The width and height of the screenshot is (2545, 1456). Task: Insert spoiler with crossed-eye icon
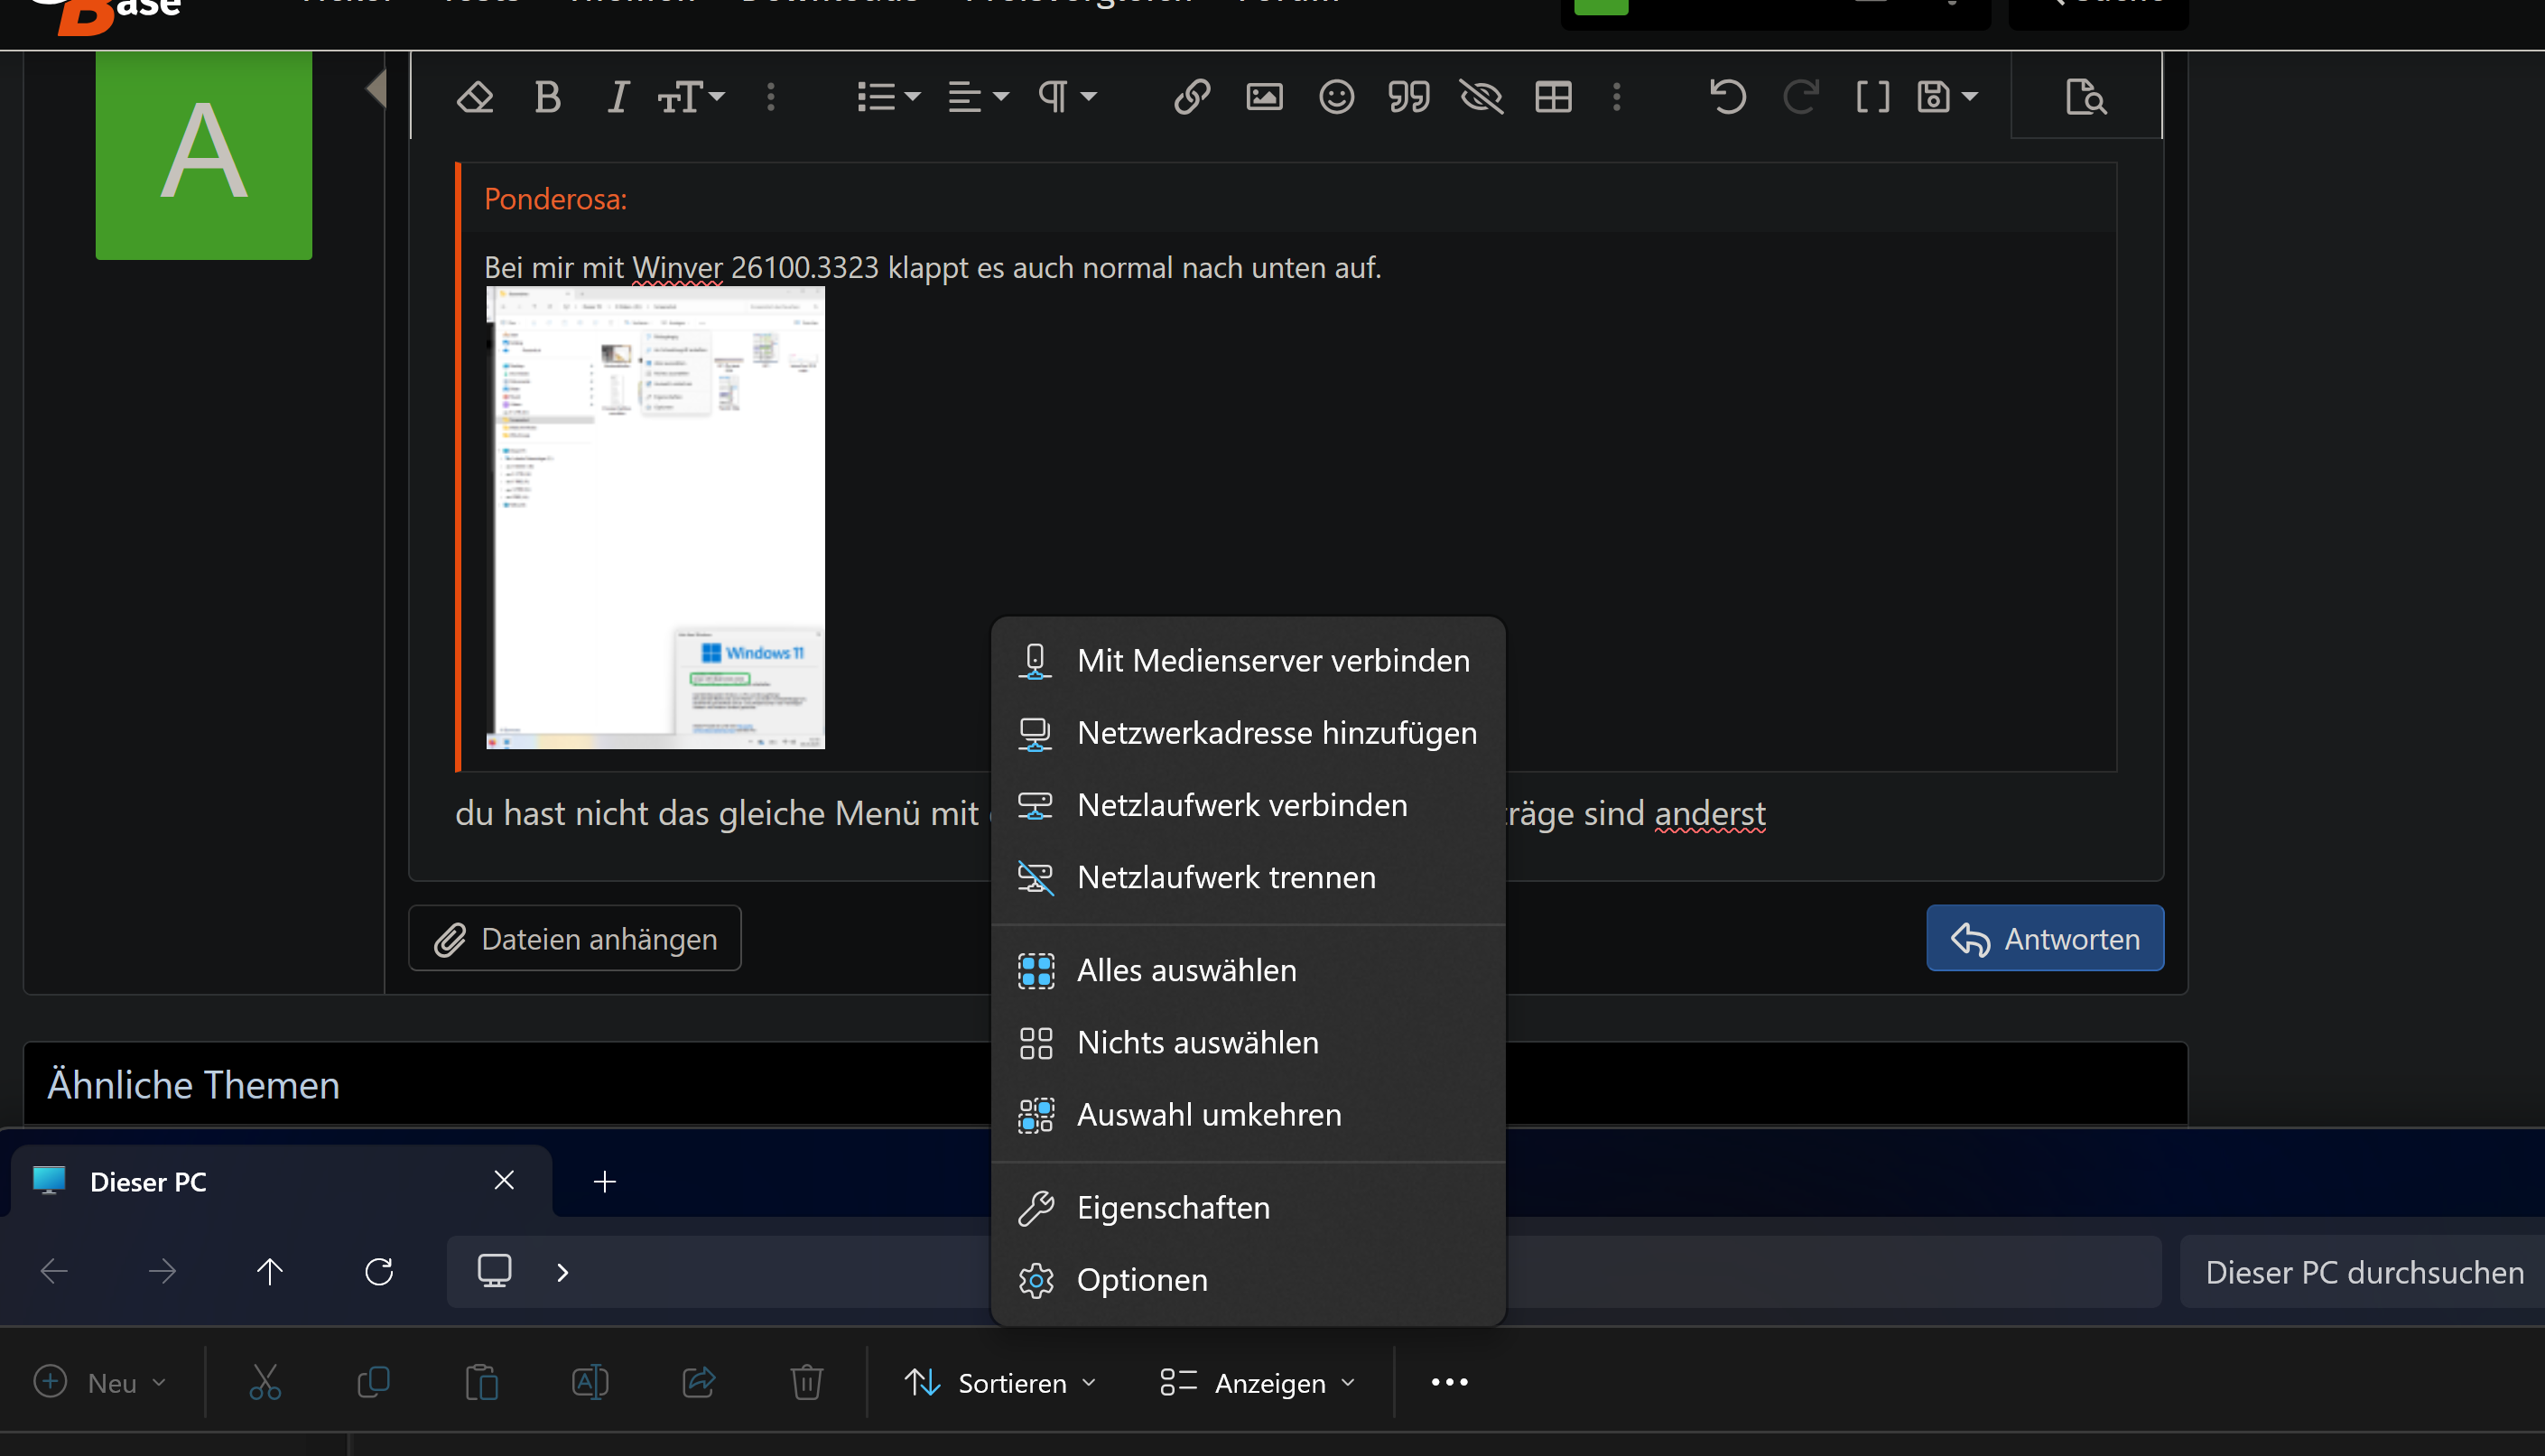(1481, 98)
